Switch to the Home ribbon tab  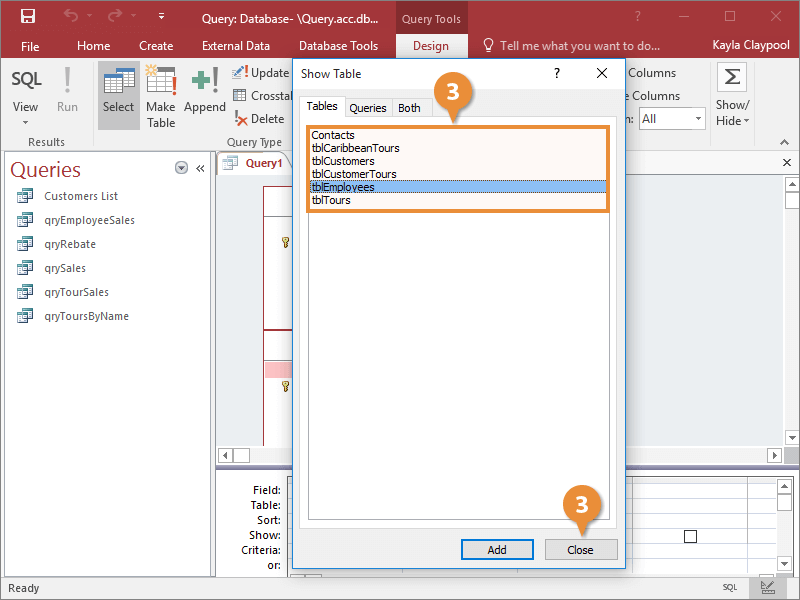click(93, 46)
